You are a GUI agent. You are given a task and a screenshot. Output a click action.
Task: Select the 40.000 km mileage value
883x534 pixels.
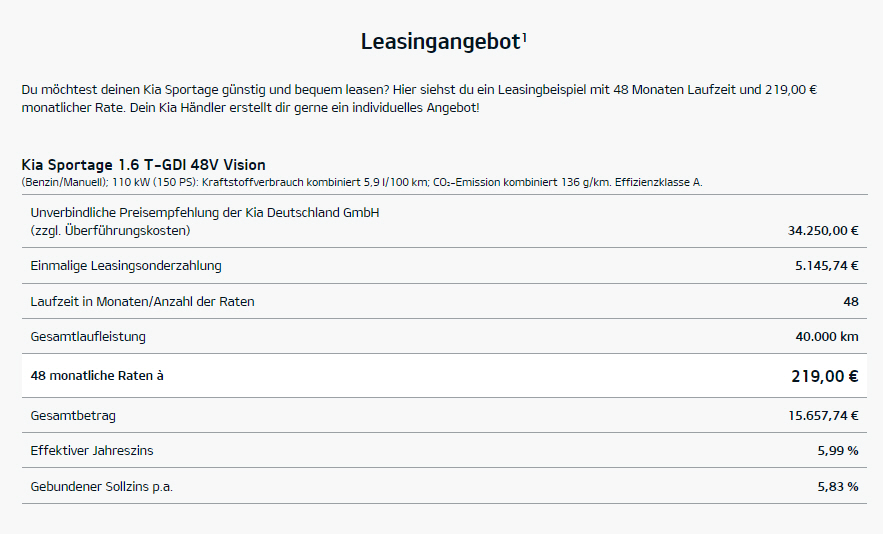pos(827,336)
